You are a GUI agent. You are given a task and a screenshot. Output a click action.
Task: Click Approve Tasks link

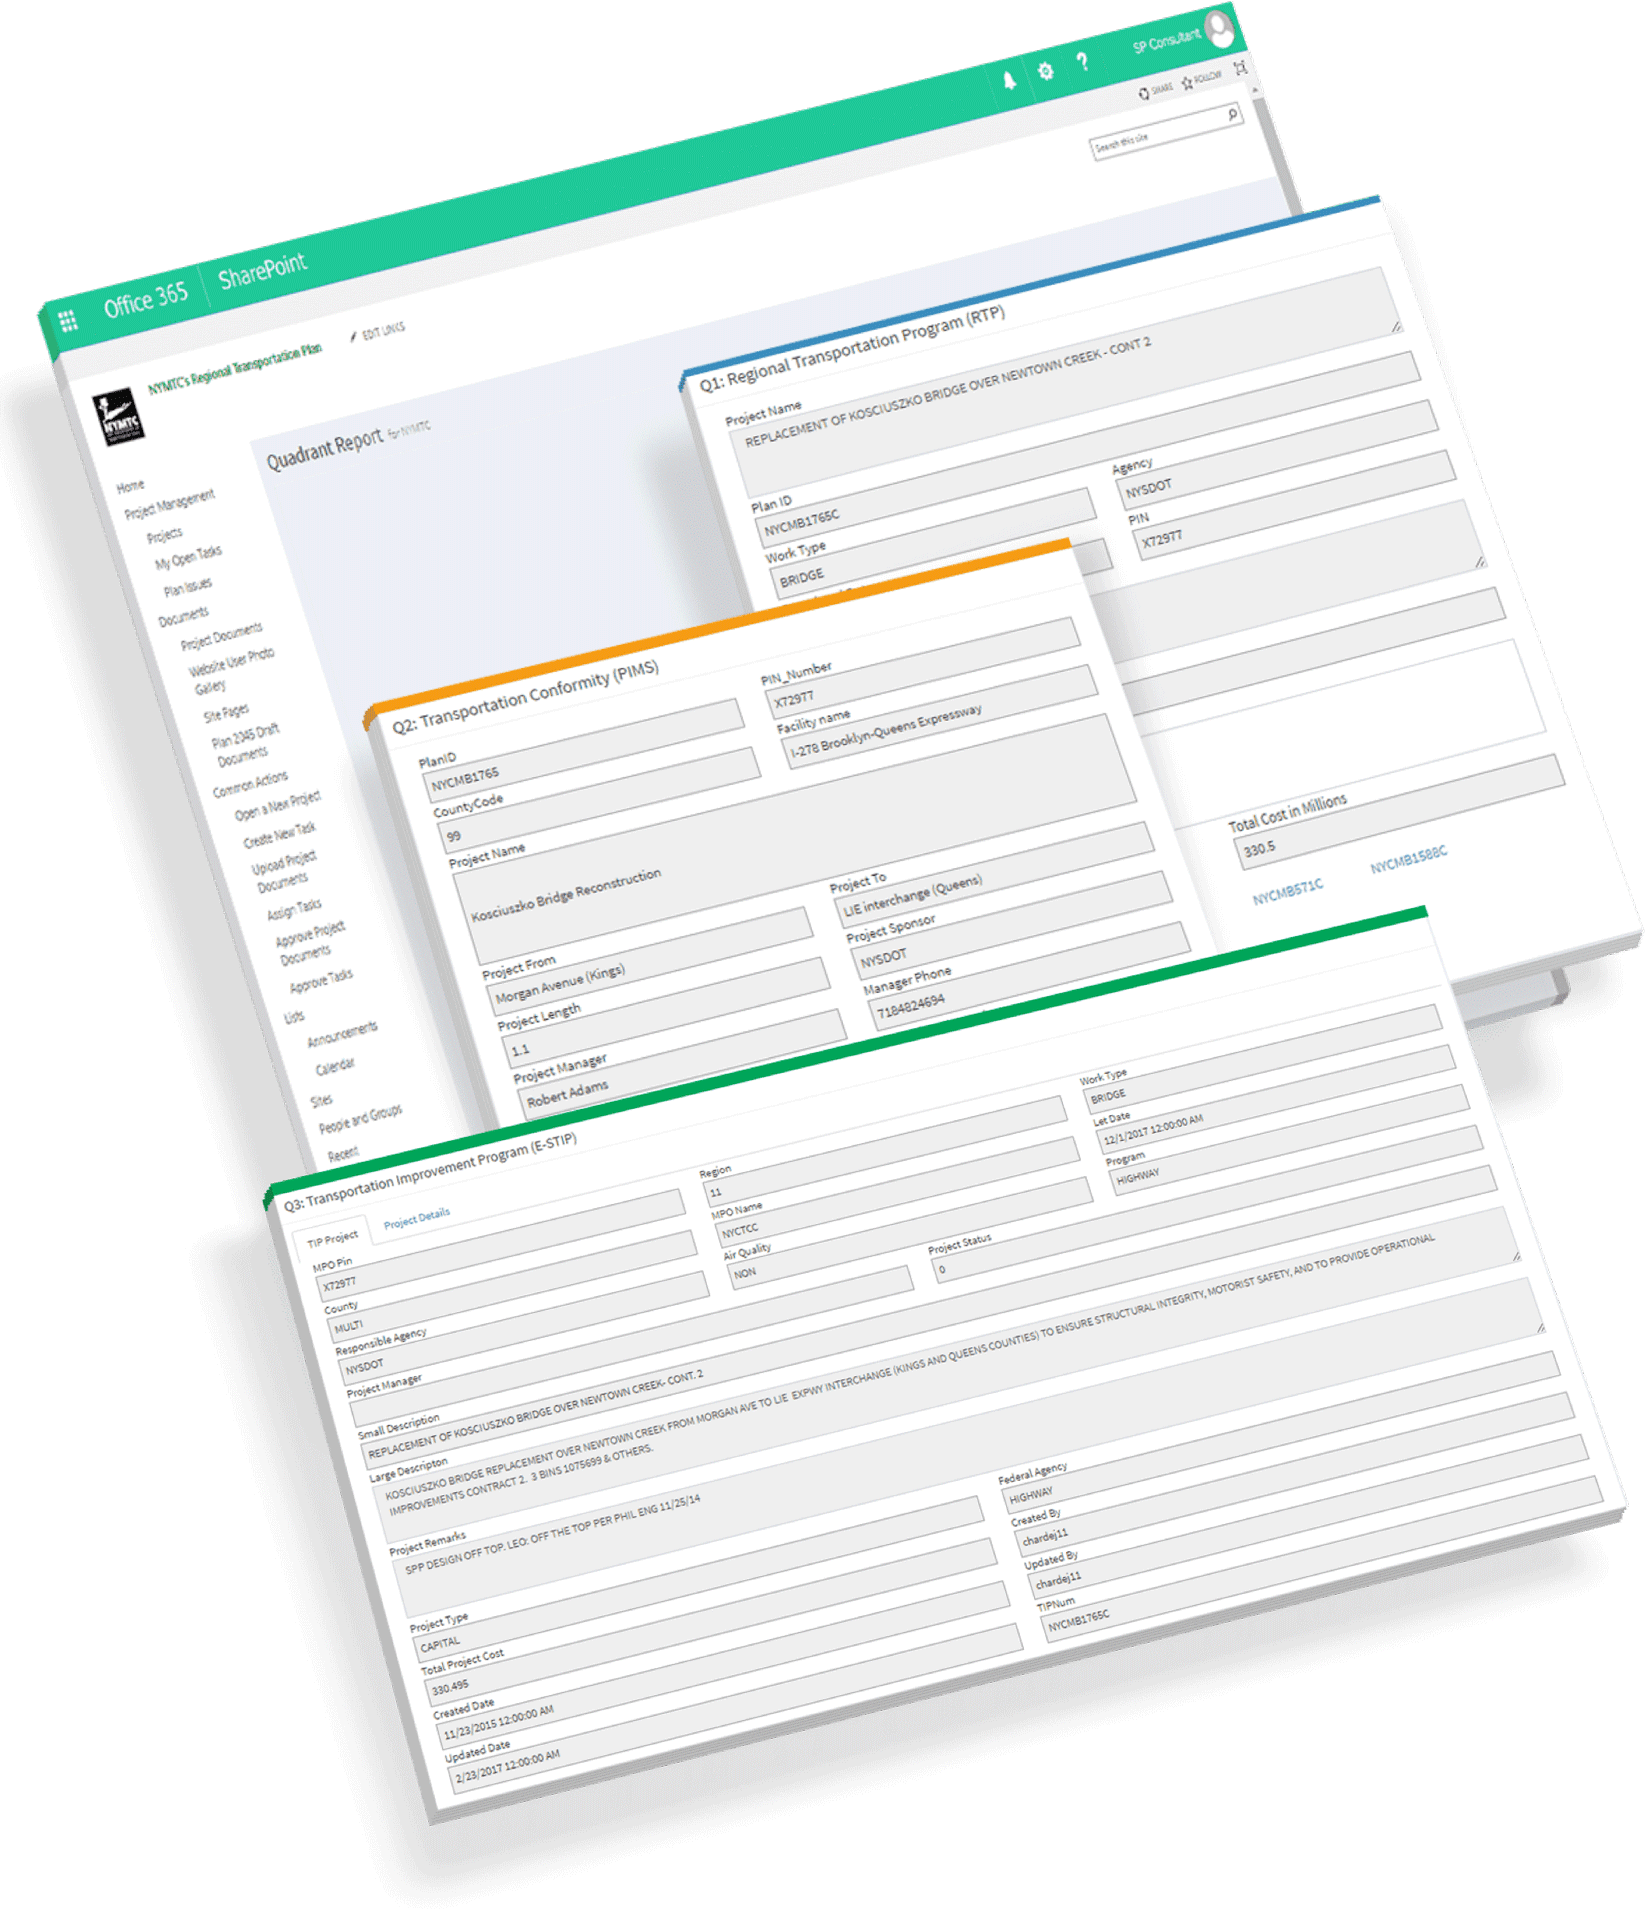(x=321, y=979)
